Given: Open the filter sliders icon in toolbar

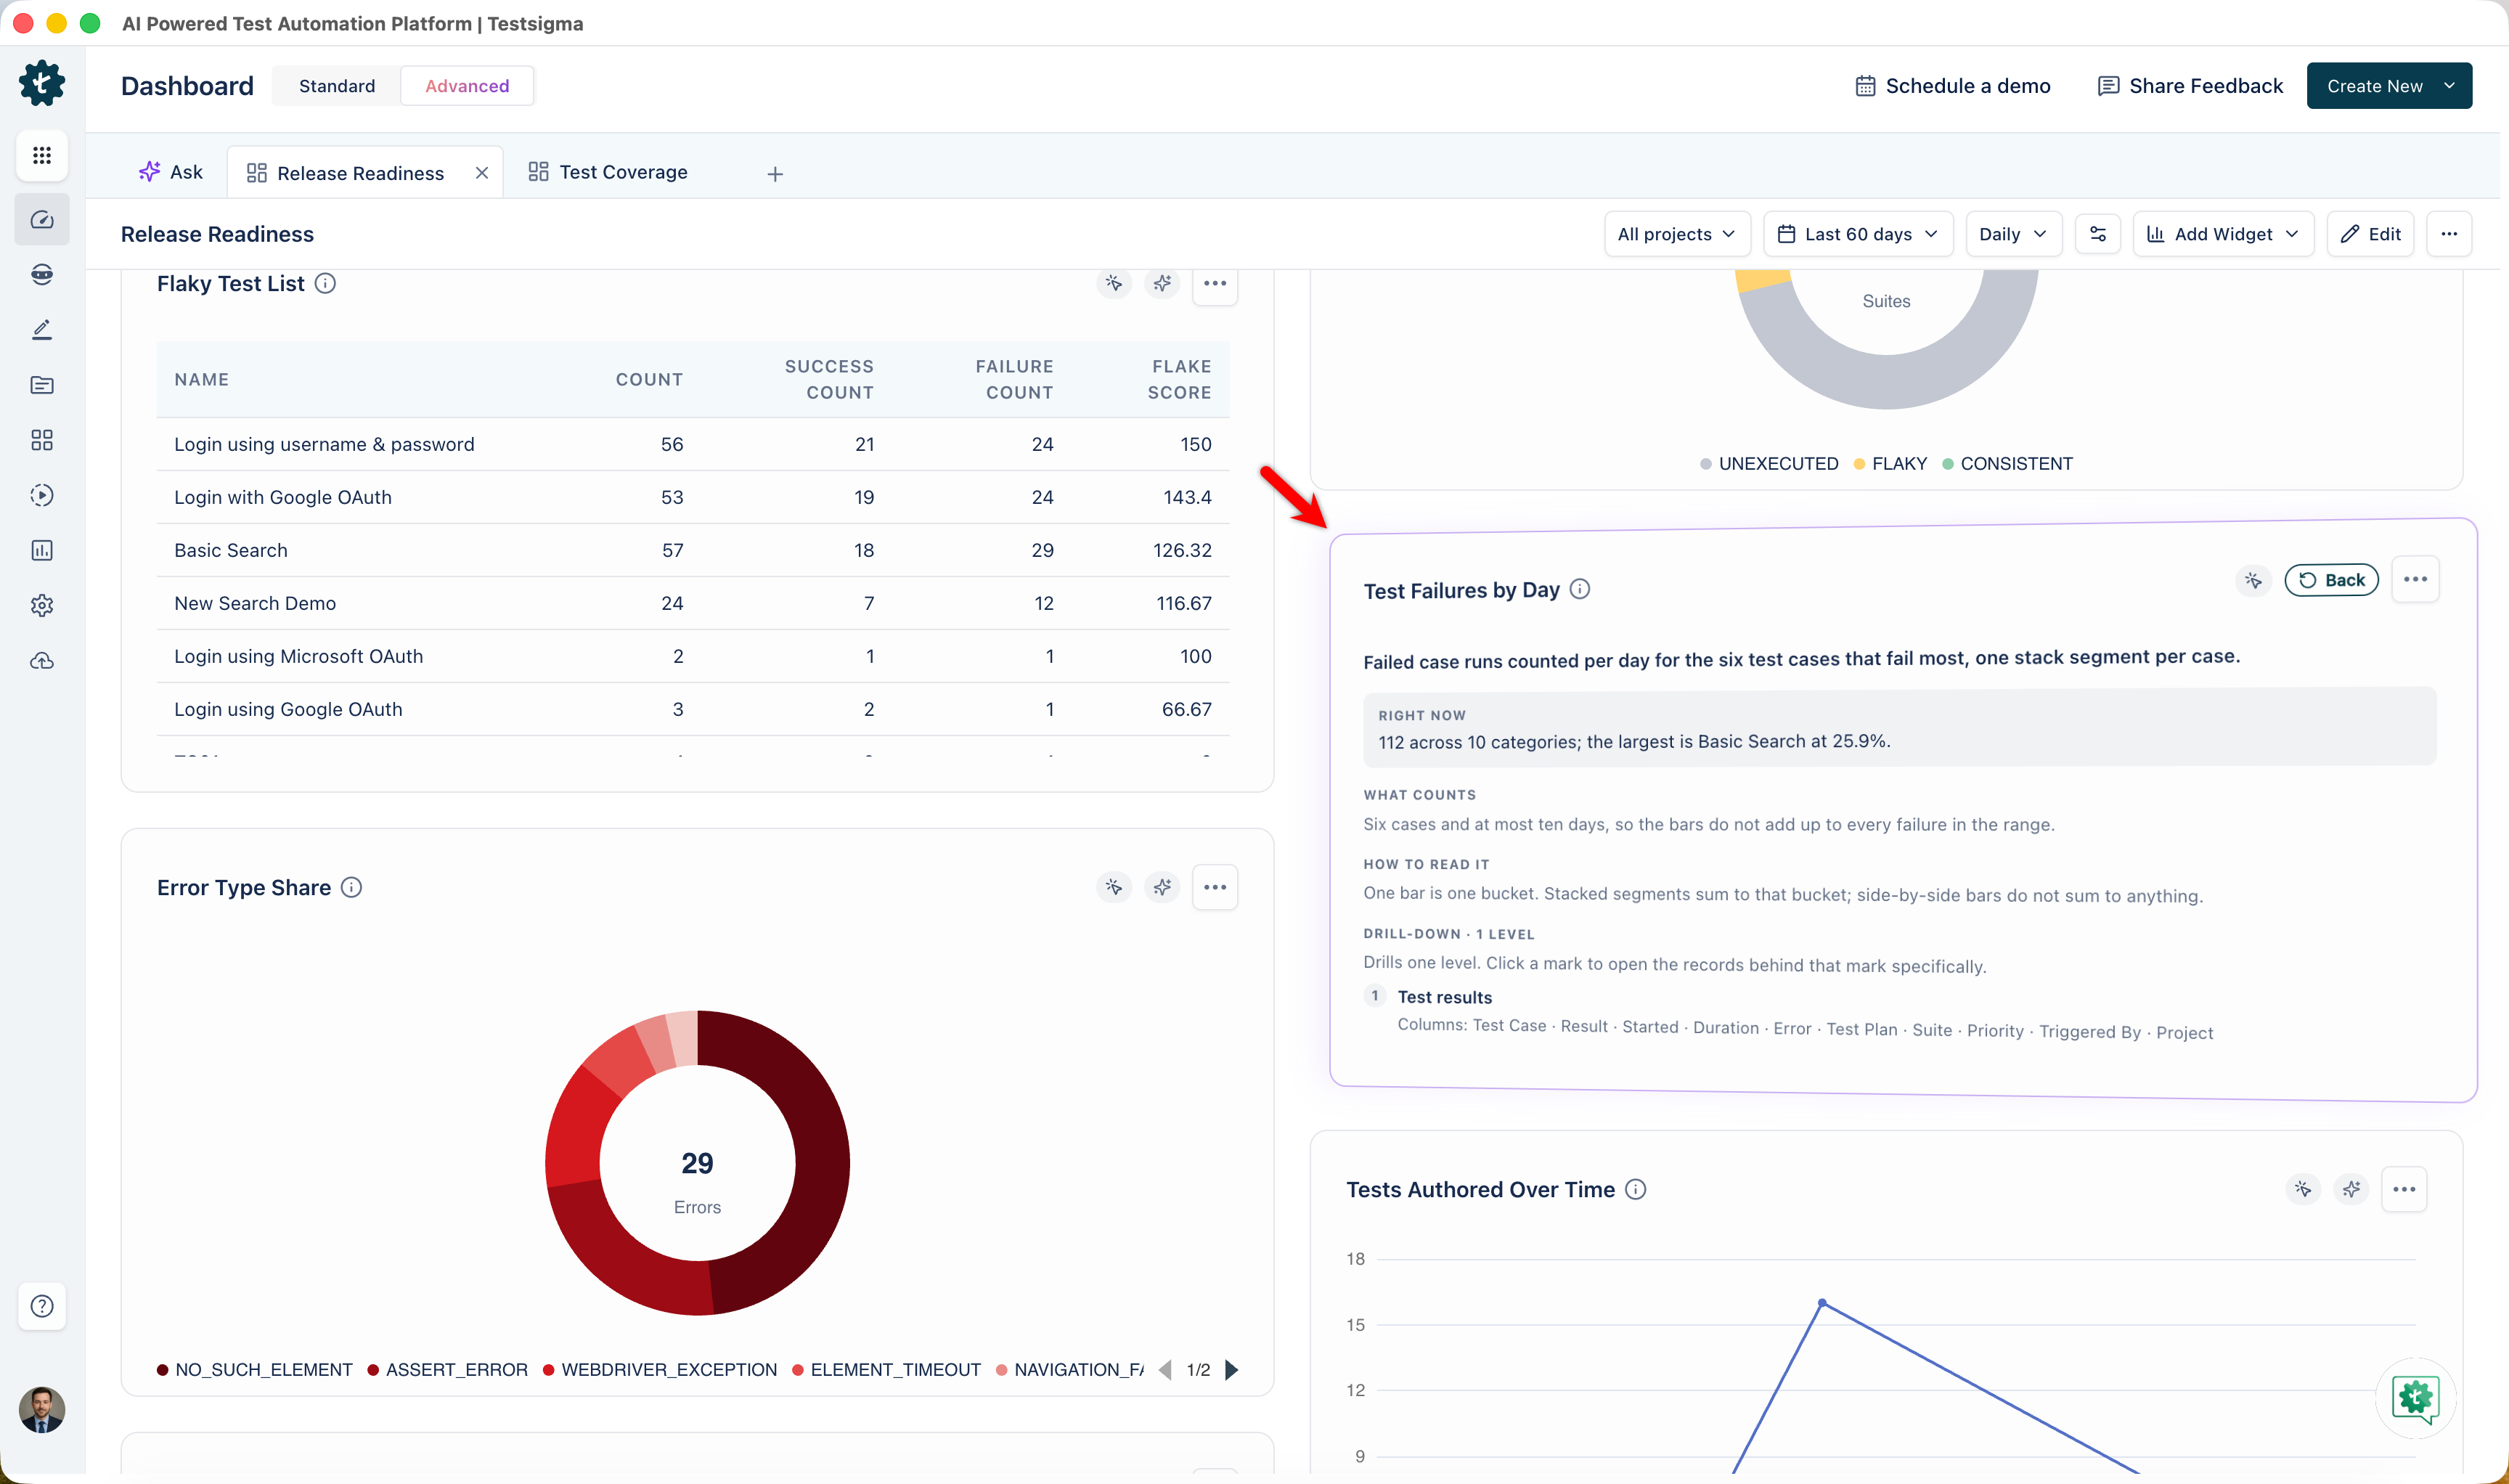Looking at the screenshot, I should (2098, 234).
